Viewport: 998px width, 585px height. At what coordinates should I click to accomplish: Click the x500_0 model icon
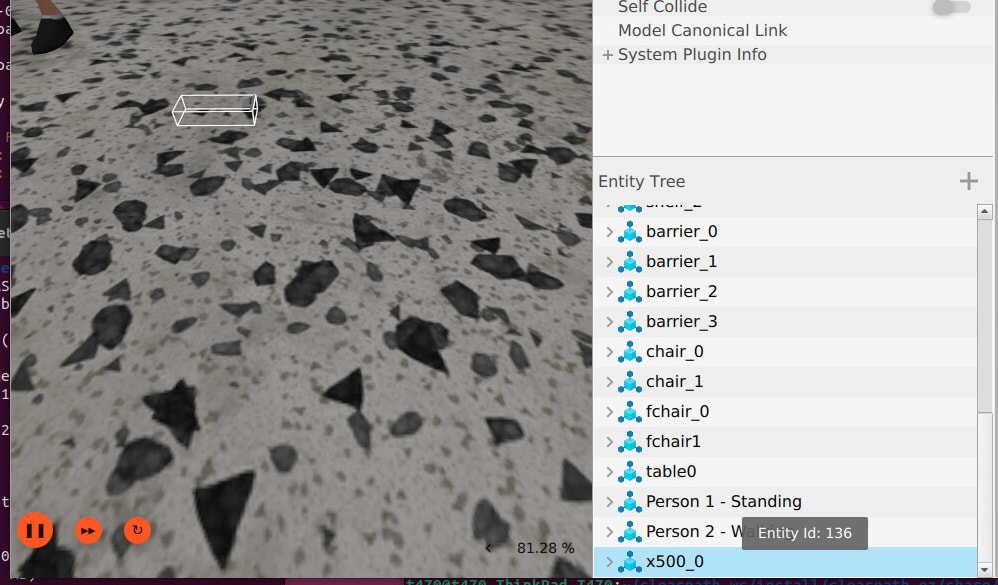point(629,562)
